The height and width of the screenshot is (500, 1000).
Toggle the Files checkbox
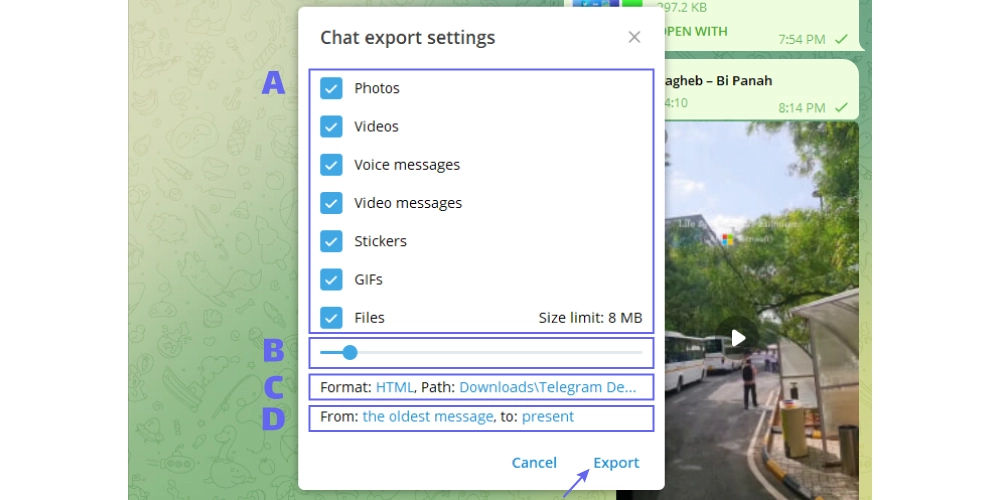point(332,317)
